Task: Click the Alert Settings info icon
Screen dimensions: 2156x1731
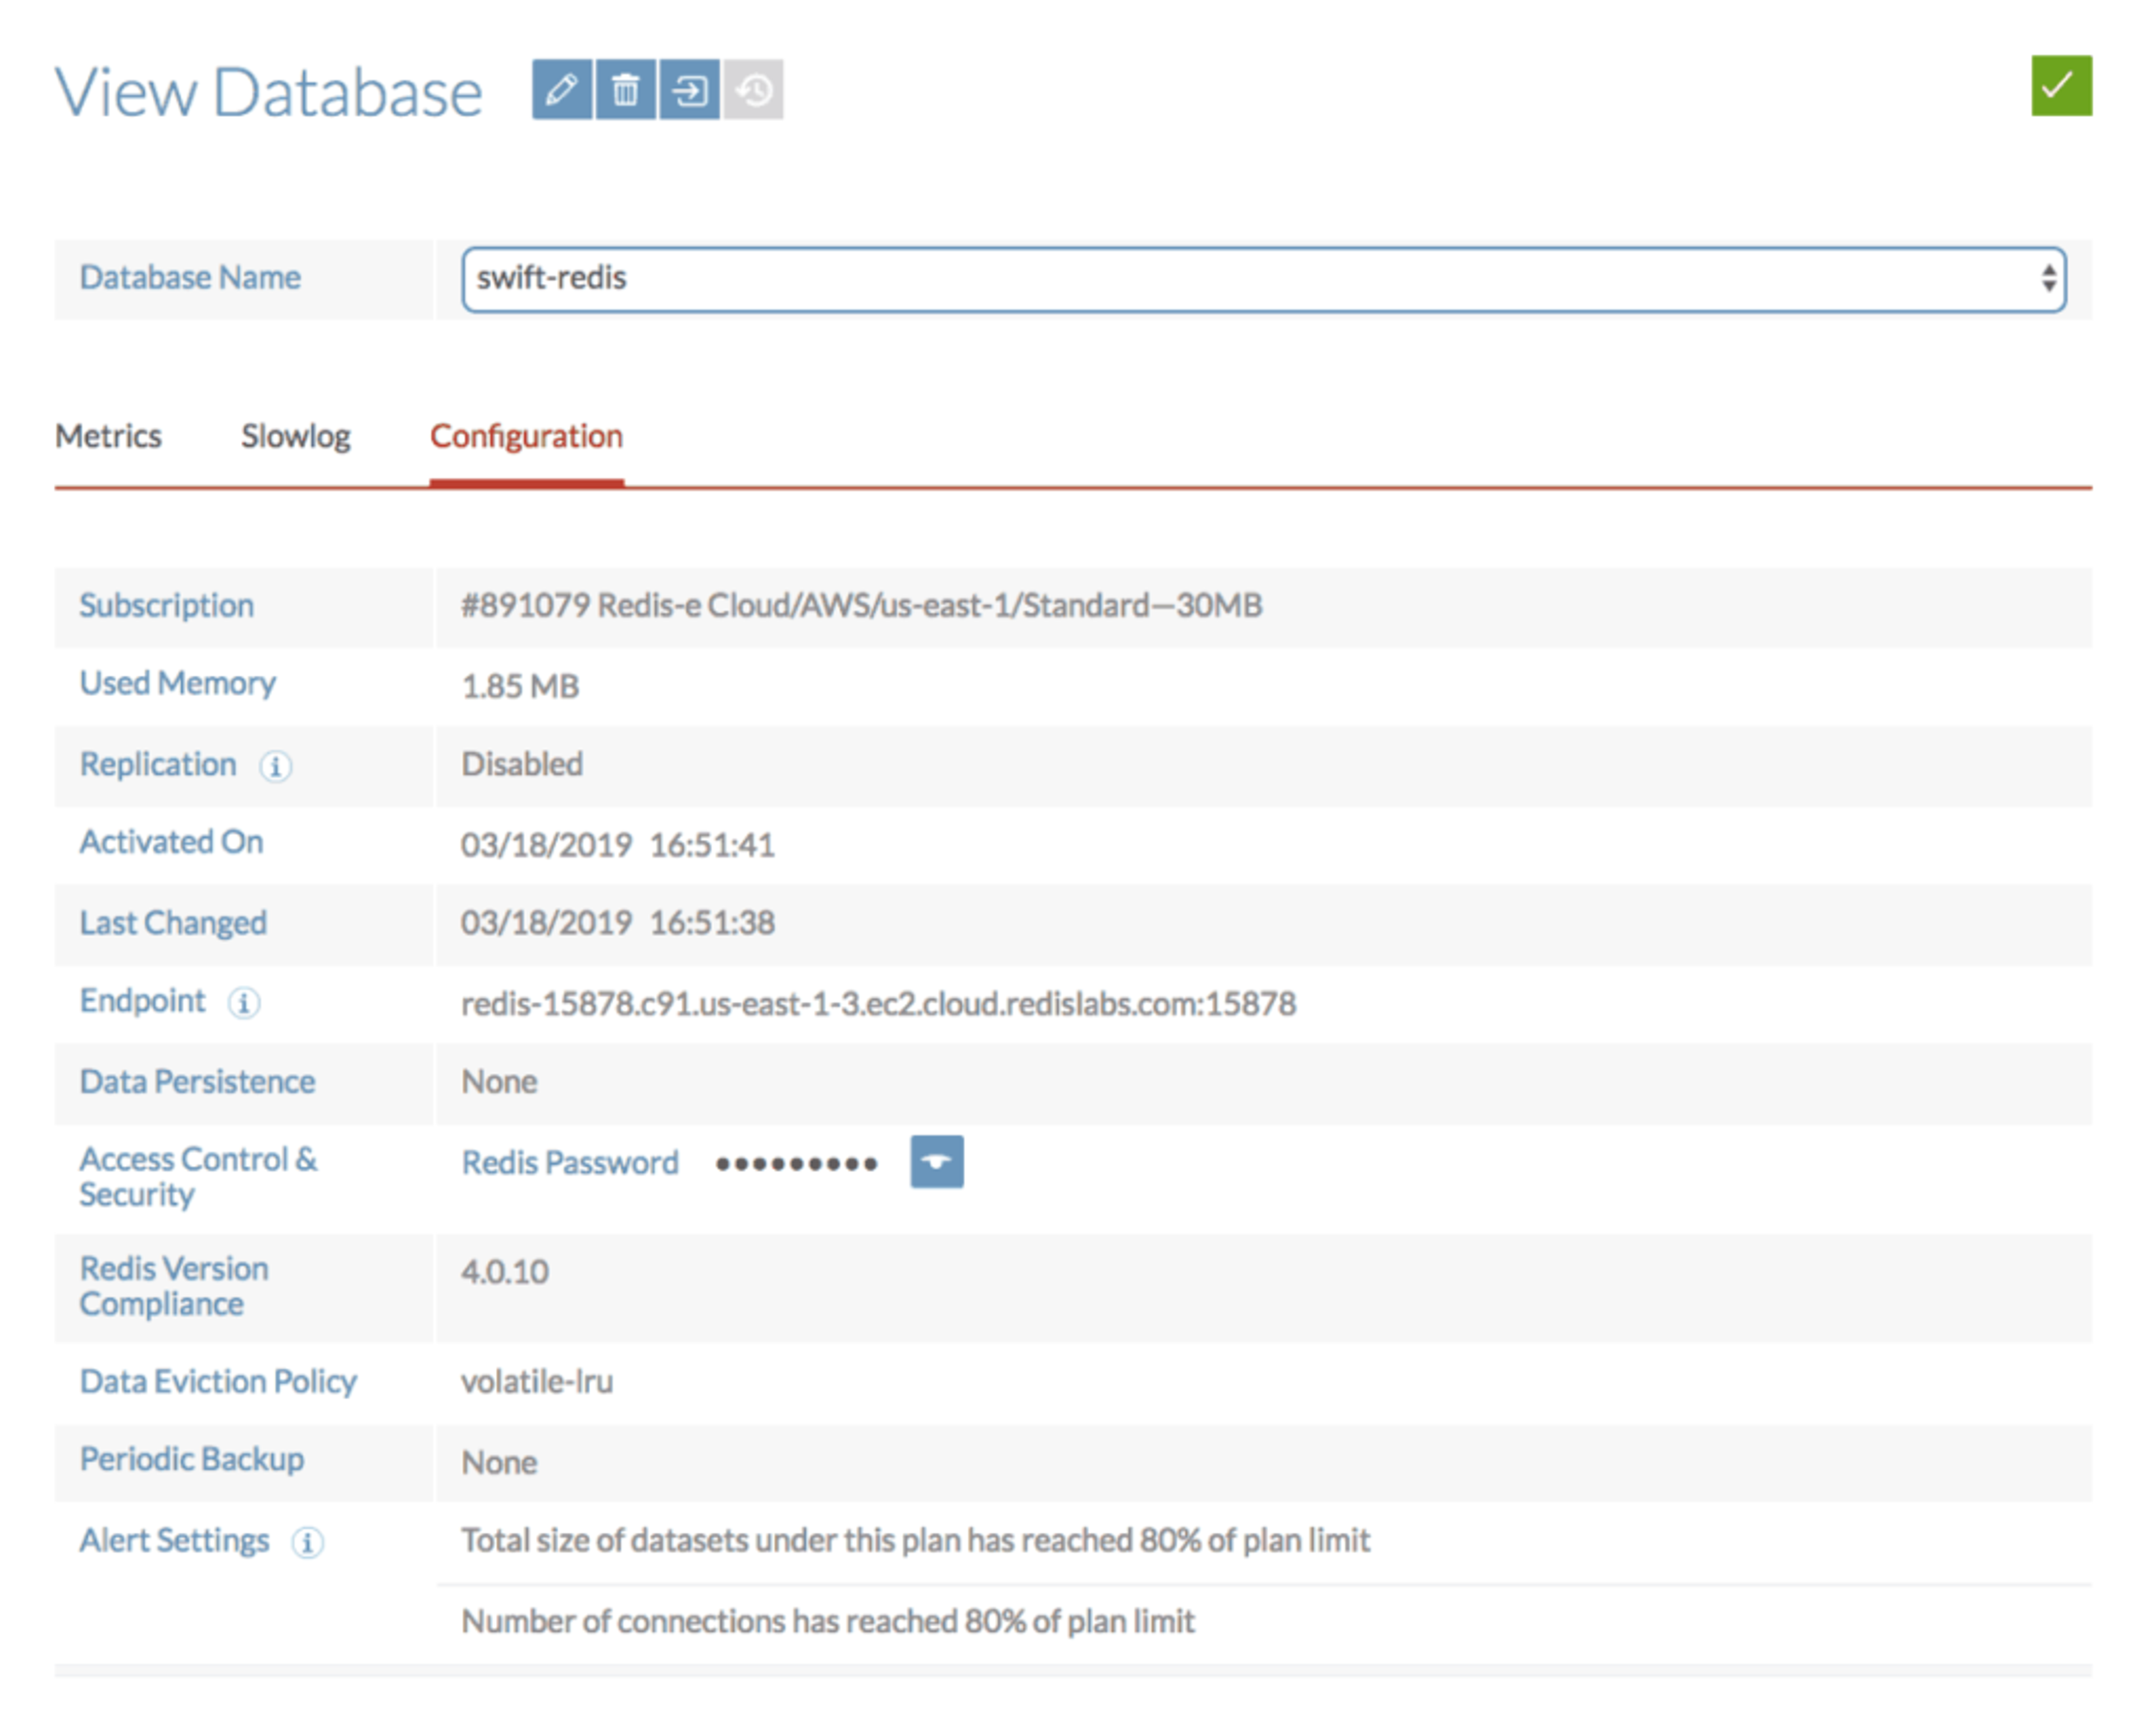Action: point(307,1543)
